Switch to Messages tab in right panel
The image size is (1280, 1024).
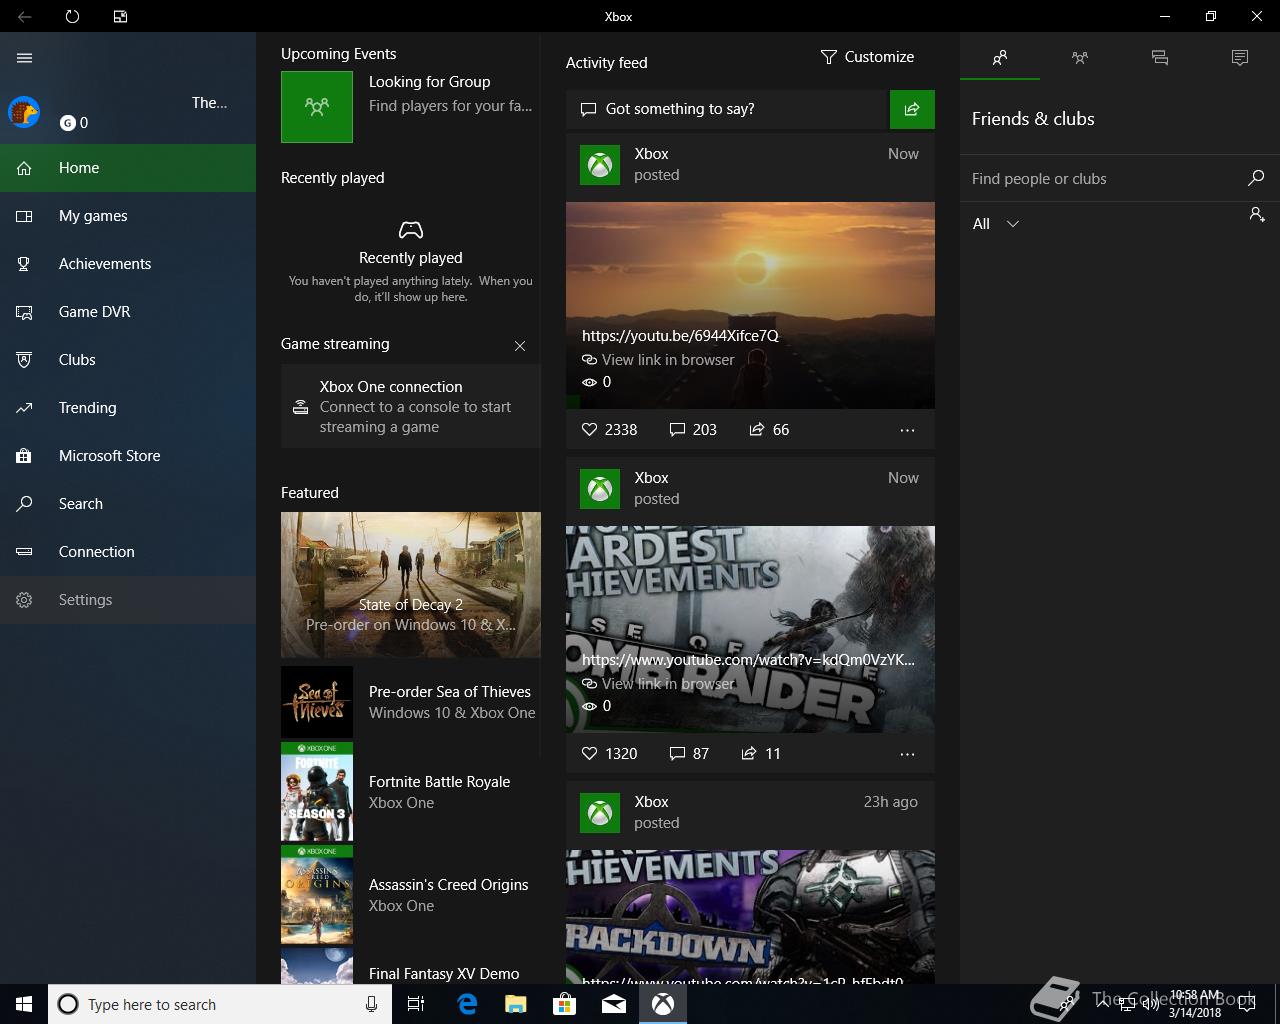click(1160, 58)
